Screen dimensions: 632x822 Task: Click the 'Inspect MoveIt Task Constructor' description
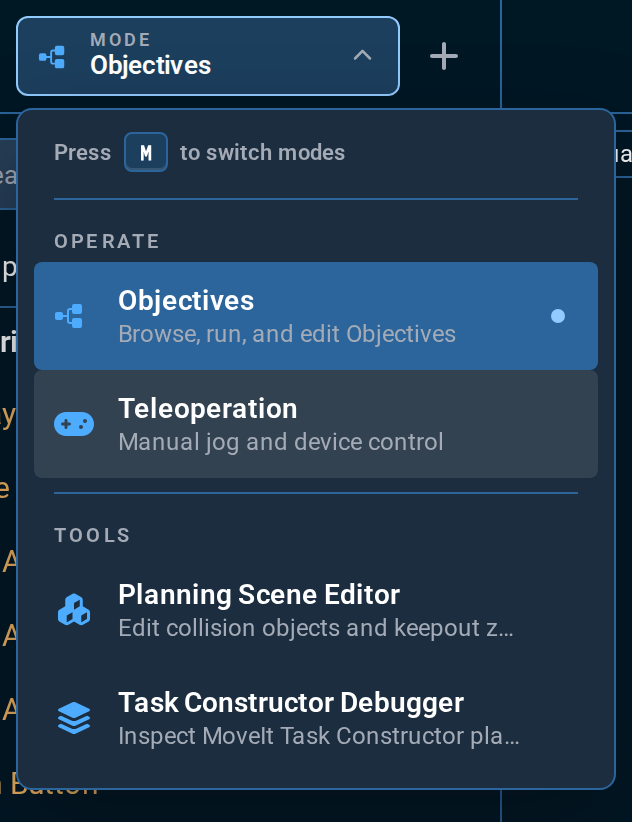click(x=319, y=736)
